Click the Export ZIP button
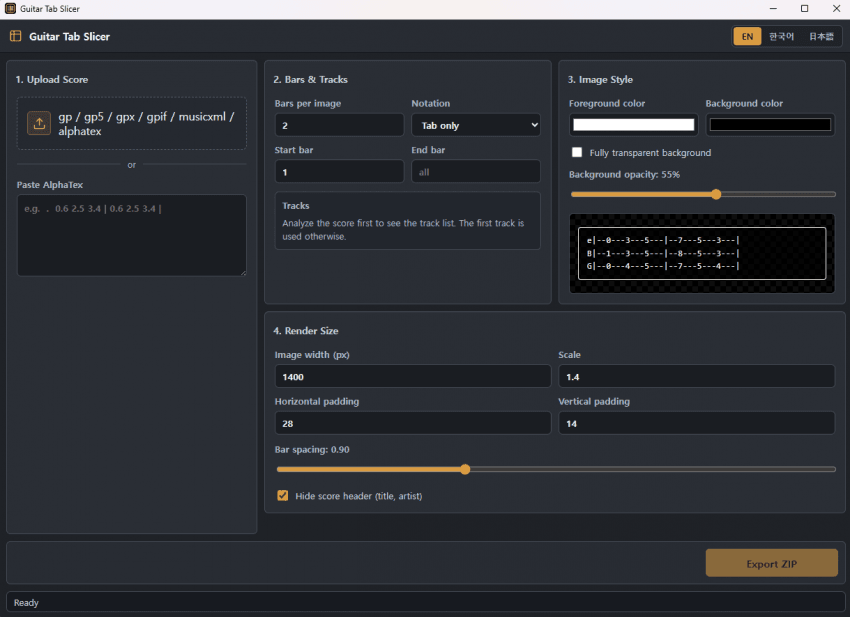This screenshot has width=850, height=617. click(x=771, y=563)
